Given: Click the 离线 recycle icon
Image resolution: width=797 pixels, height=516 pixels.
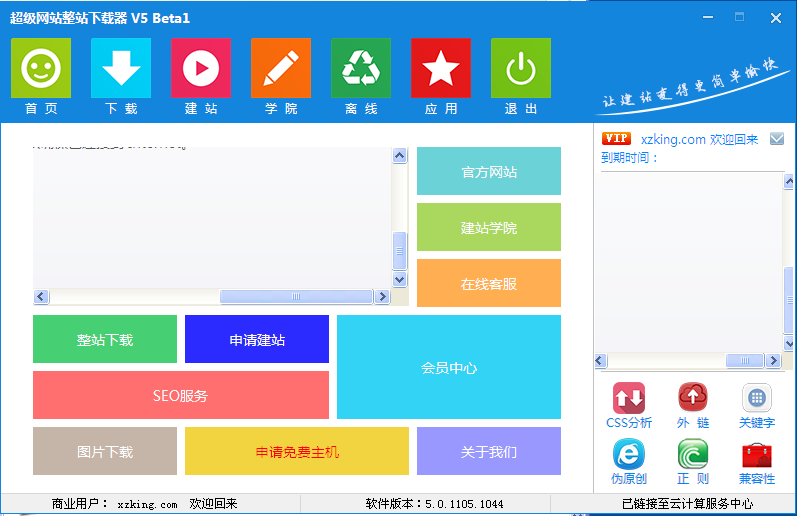Looking at the screenshot, I should [361, 68].
